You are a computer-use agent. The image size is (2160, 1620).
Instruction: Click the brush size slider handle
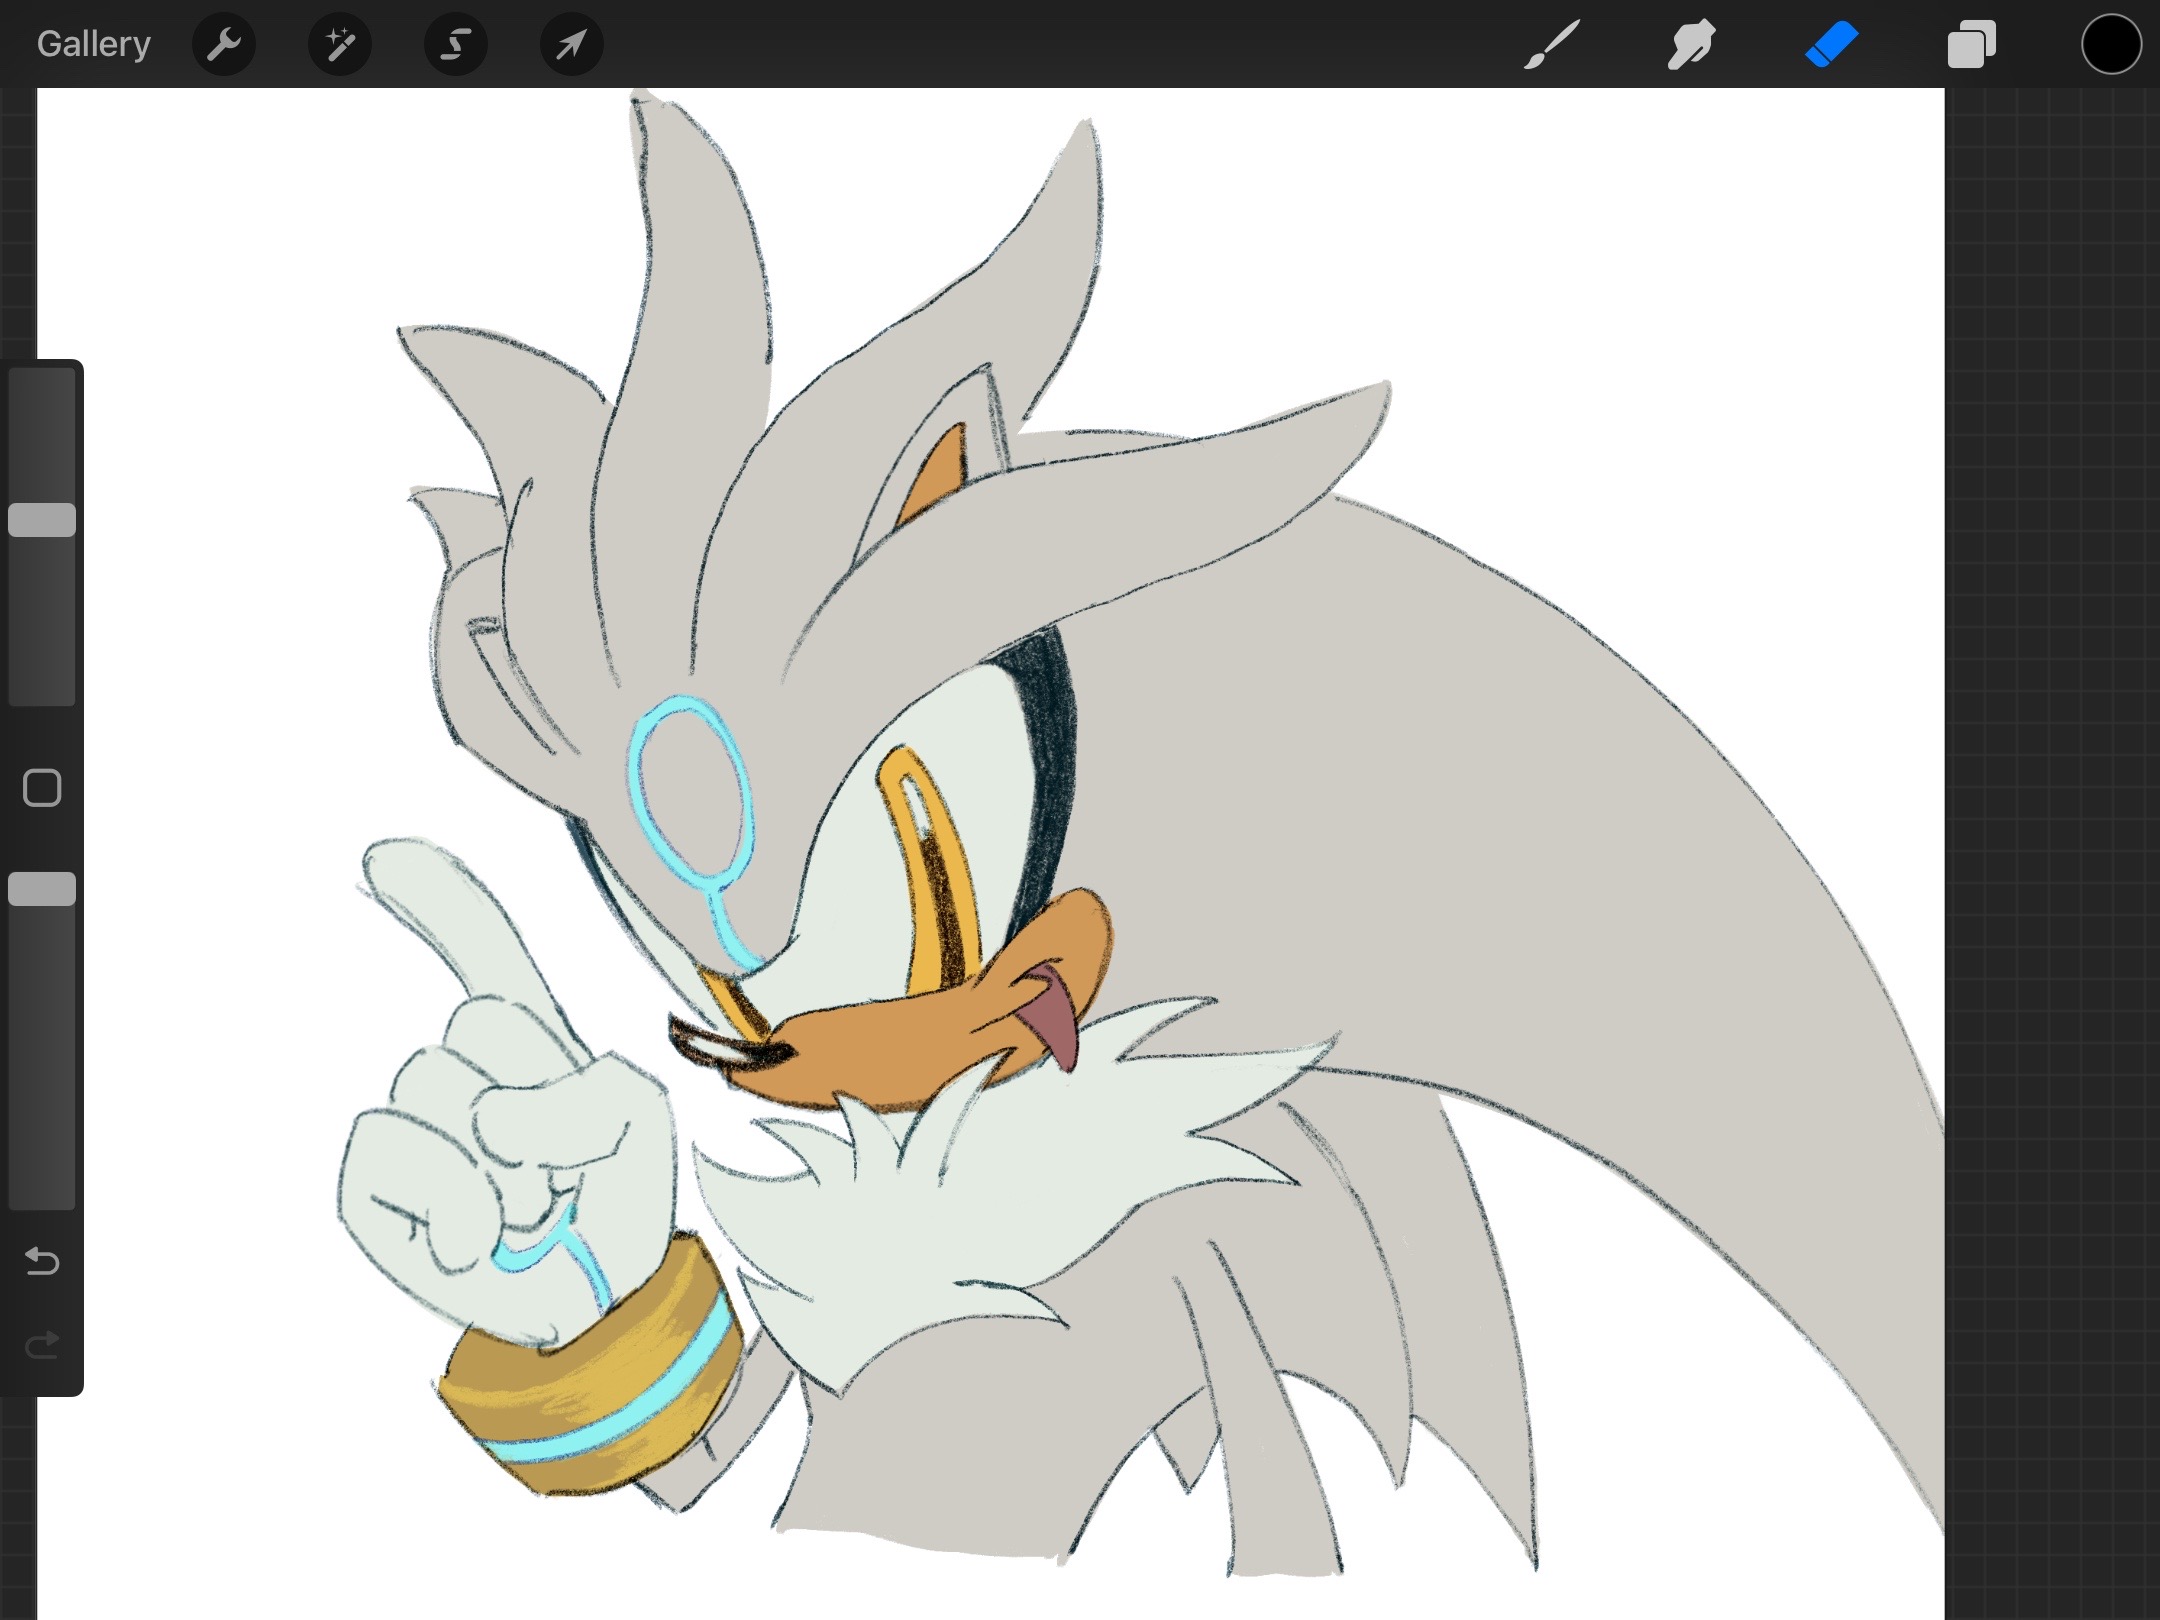coord(42,520)
